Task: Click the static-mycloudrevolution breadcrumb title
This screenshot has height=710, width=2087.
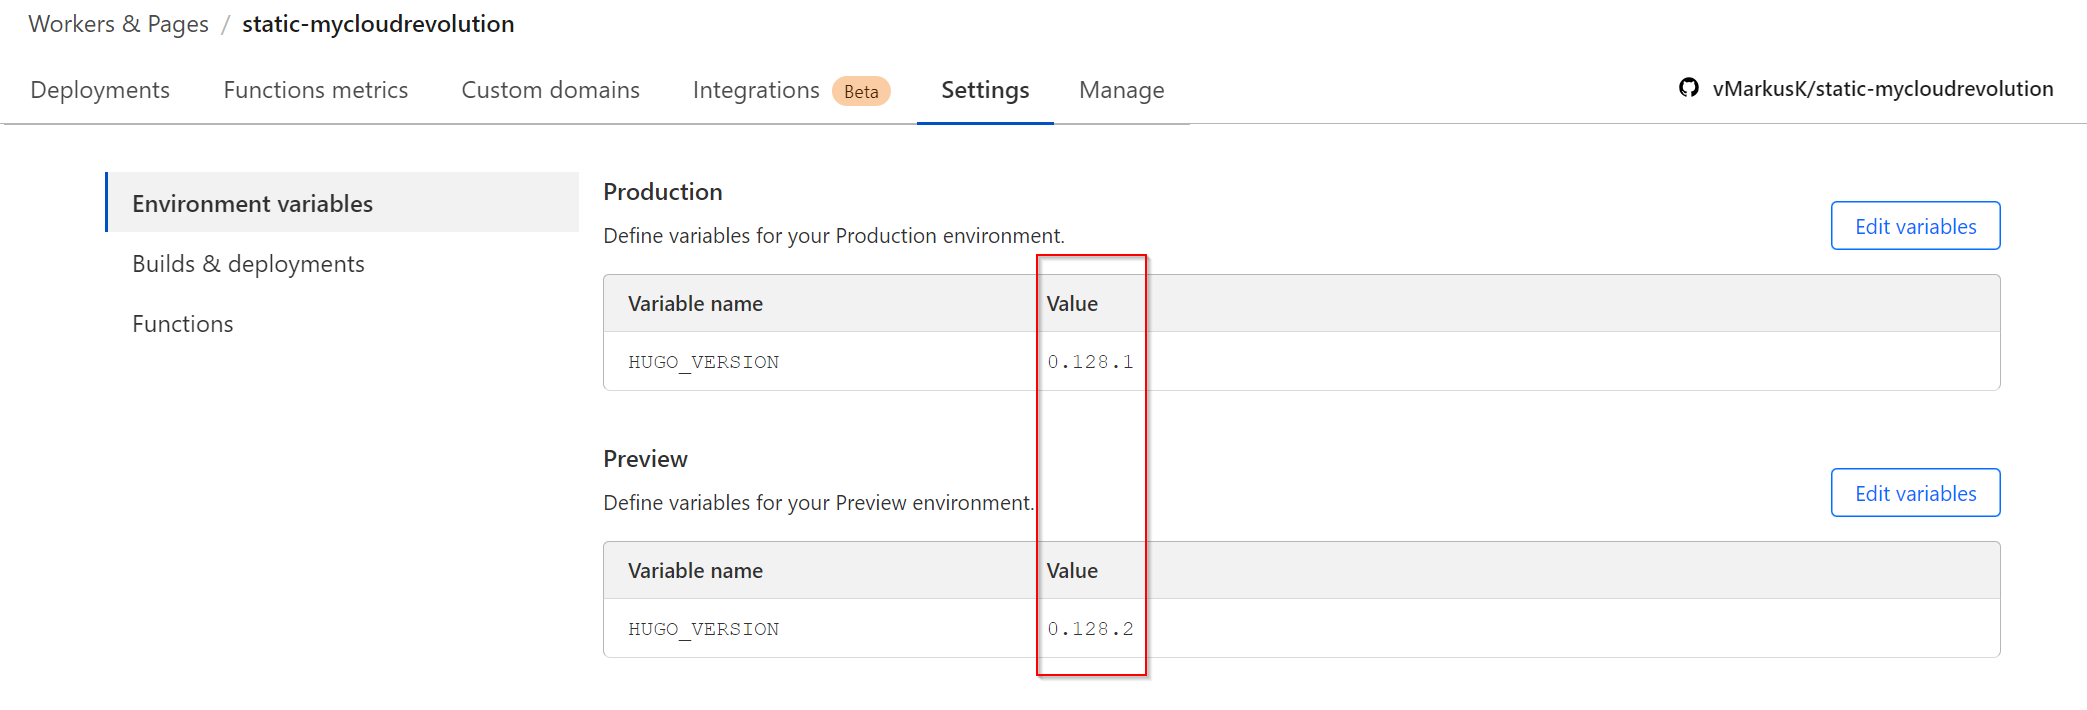Action: (x=378, y=24)
